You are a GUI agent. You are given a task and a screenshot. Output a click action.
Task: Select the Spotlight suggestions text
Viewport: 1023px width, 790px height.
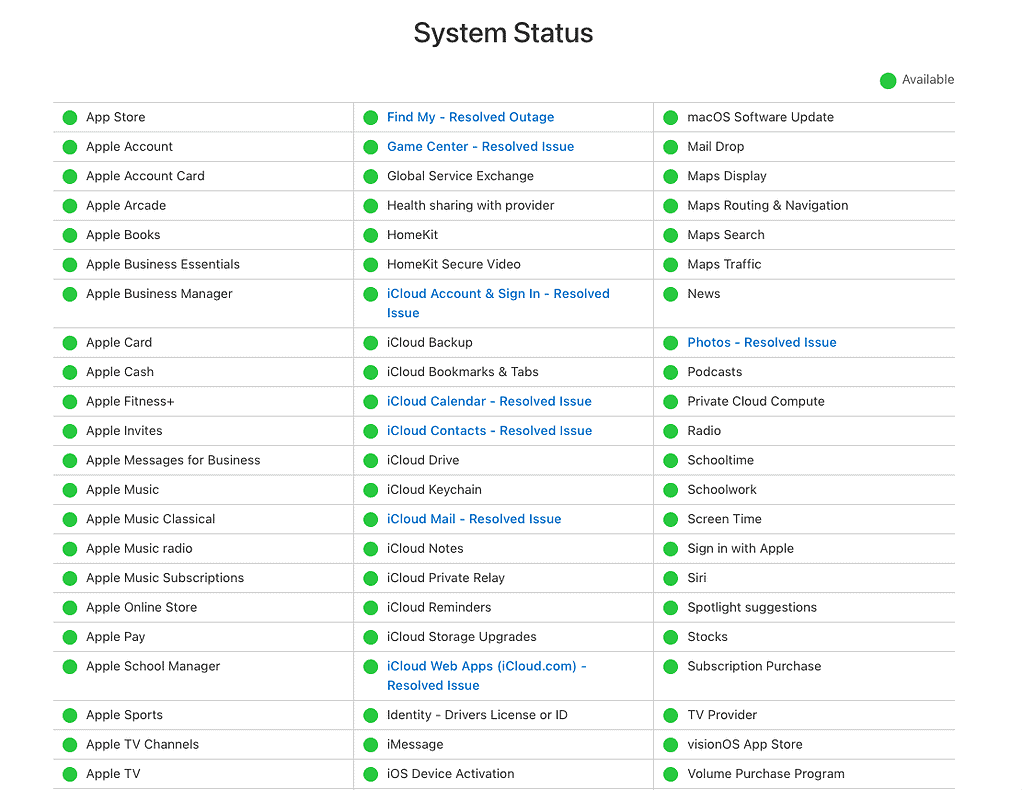click(x=752, y=607)
